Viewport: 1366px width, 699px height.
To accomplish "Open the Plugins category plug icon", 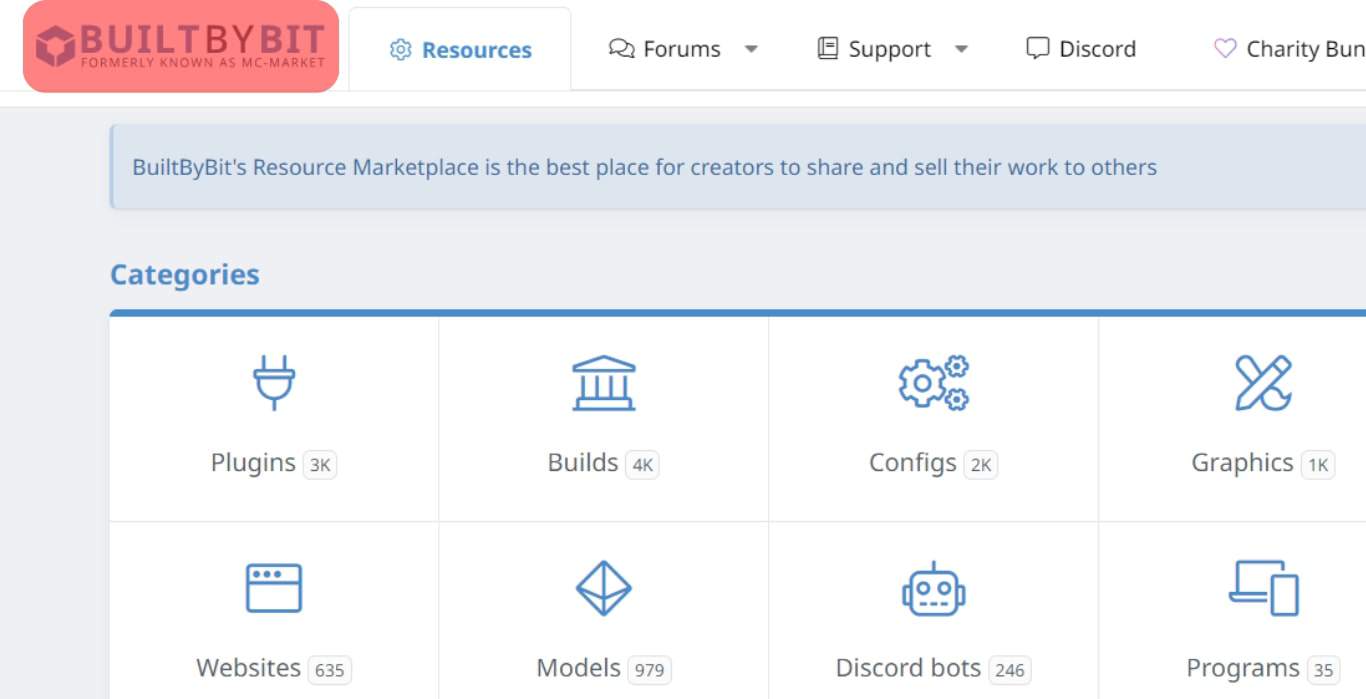I will pyautogui.click(x=273, y=383).
